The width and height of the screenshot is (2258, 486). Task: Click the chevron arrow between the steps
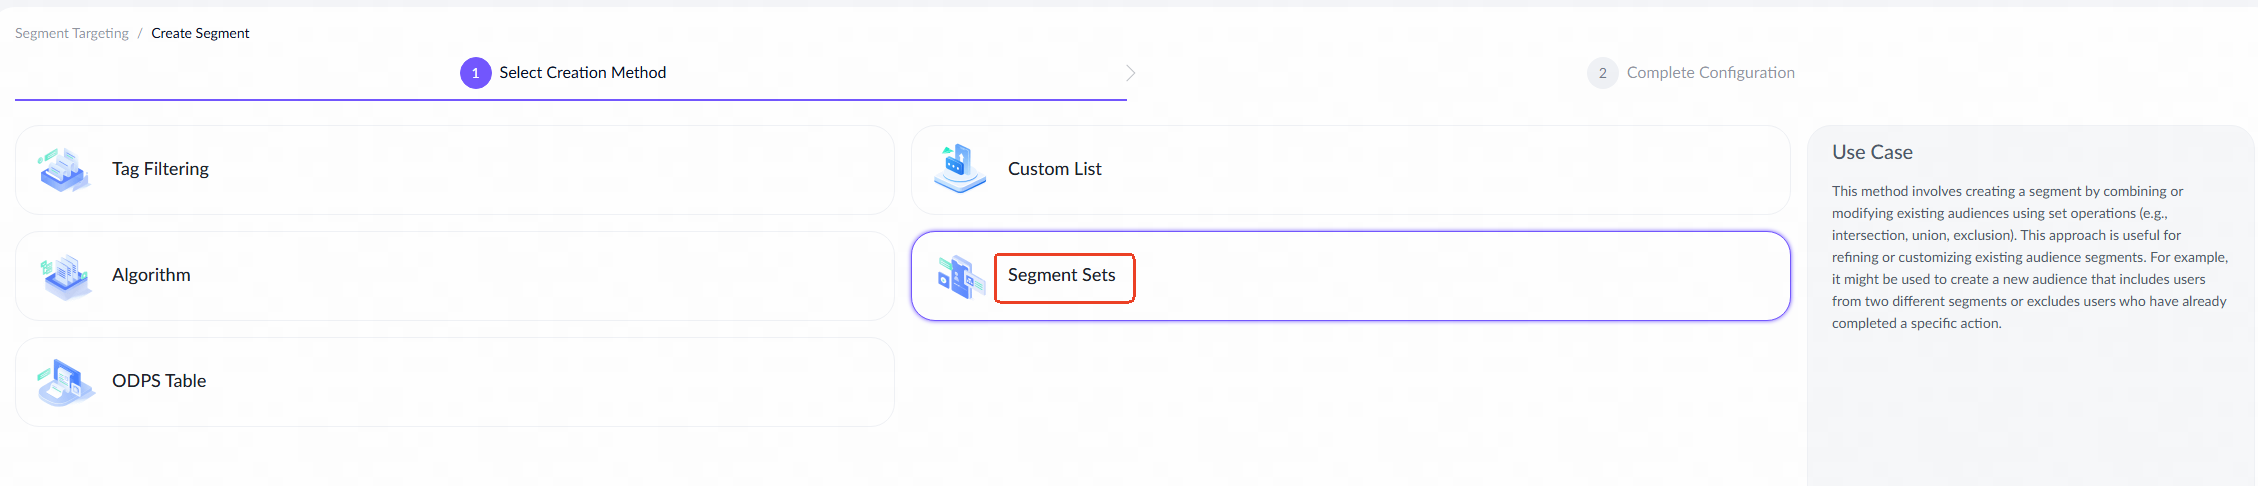point(1130,73)
